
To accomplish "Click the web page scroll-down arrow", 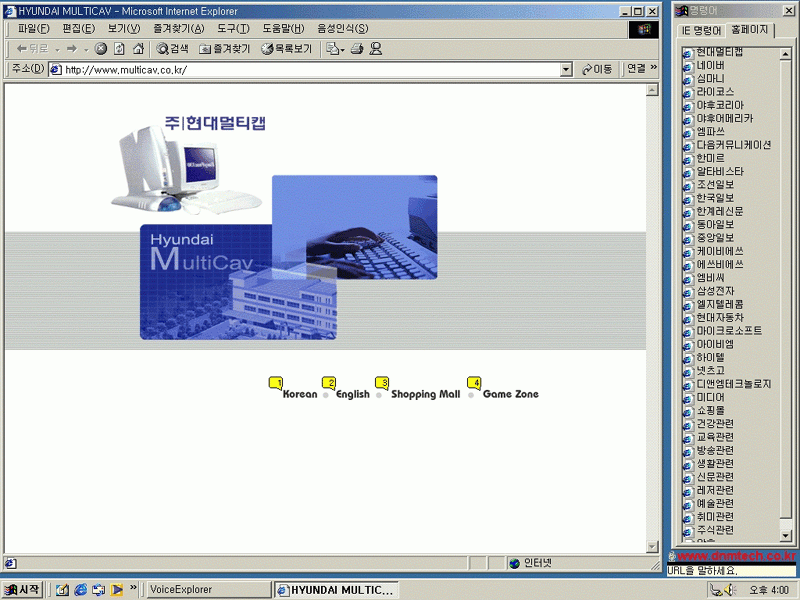I will click(652, 546).
